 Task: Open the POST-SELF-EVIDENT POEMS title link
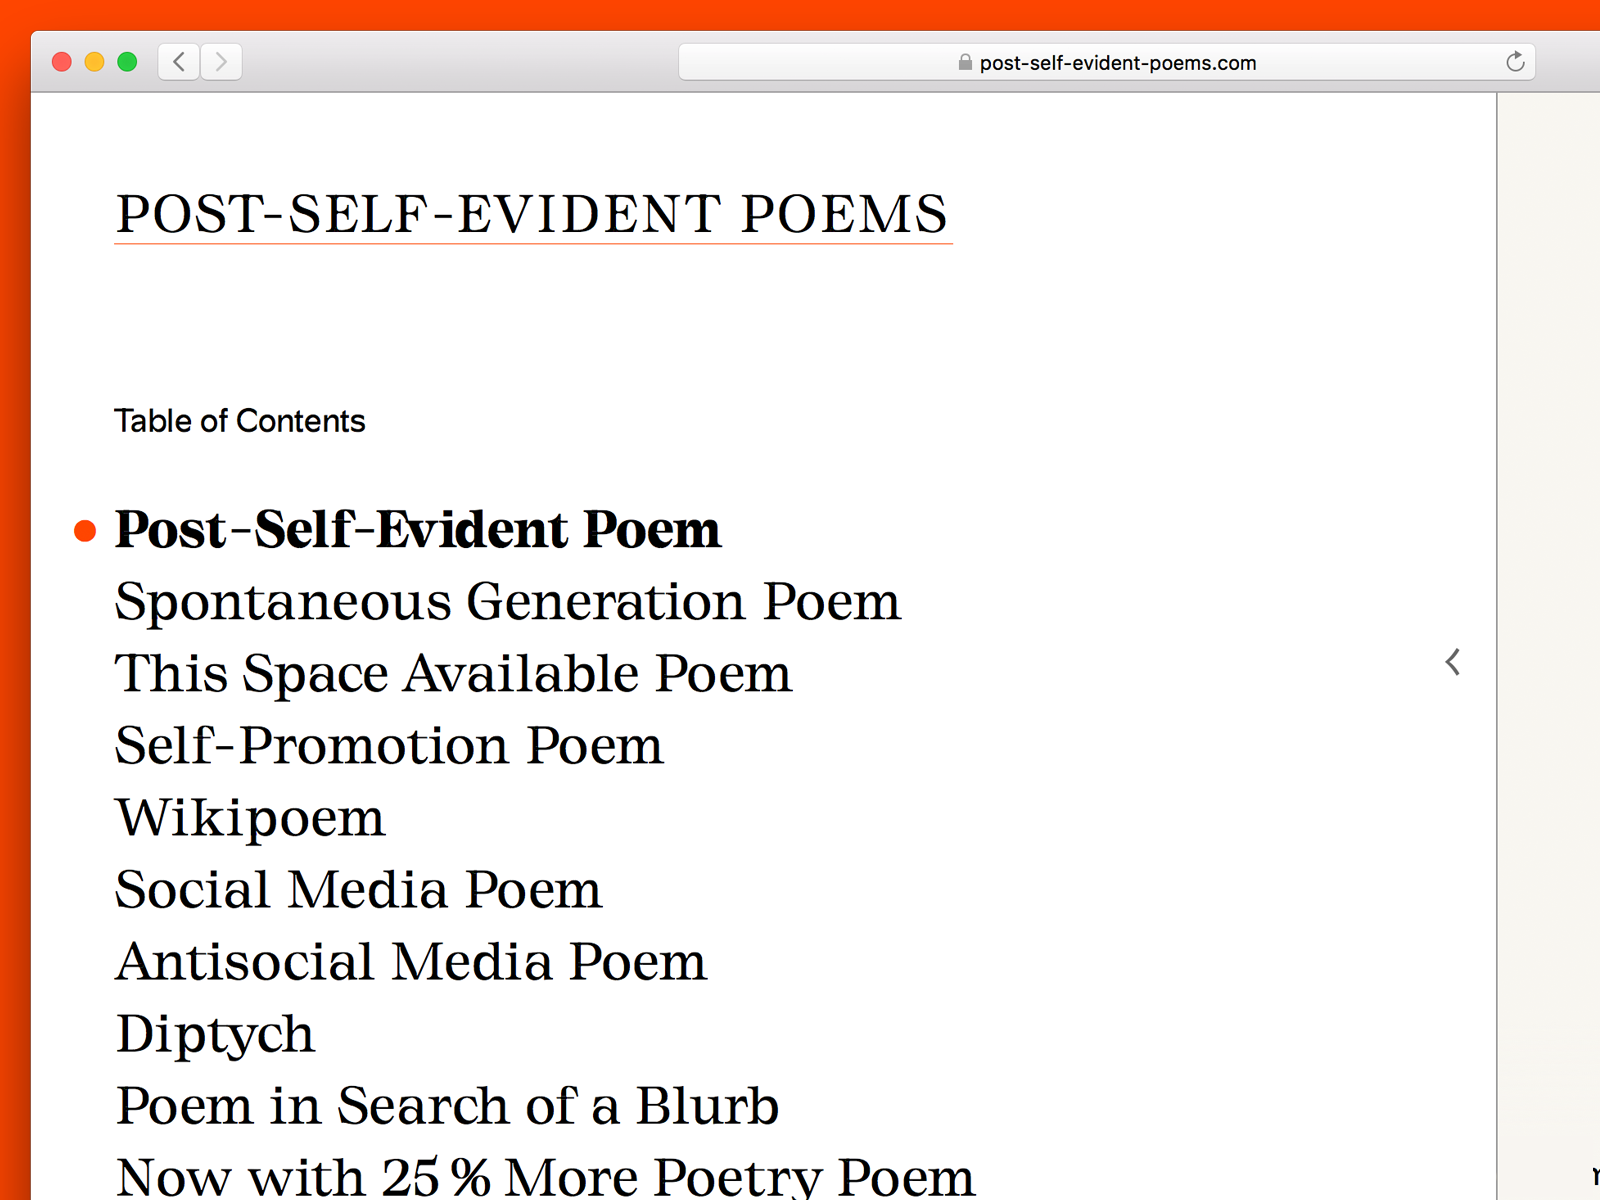pos(532,213)
